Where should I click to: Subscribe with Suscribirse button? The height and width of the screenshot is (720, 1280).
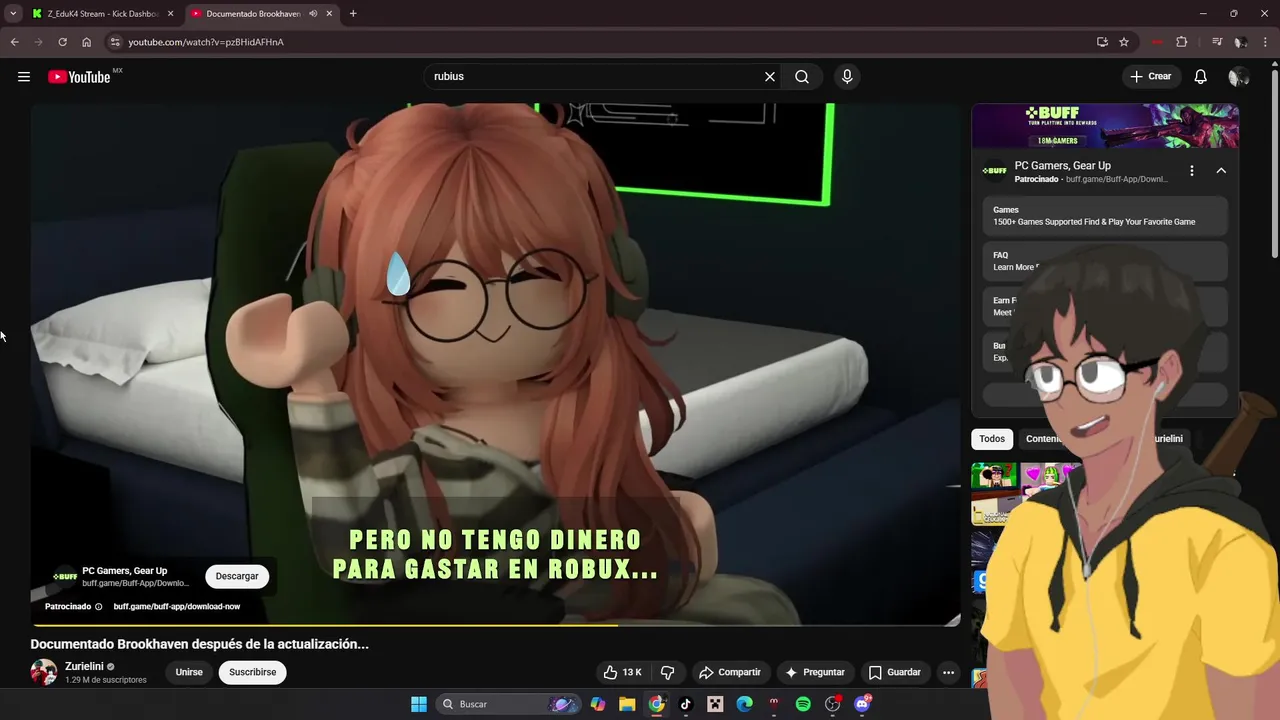tap(253, 672)
